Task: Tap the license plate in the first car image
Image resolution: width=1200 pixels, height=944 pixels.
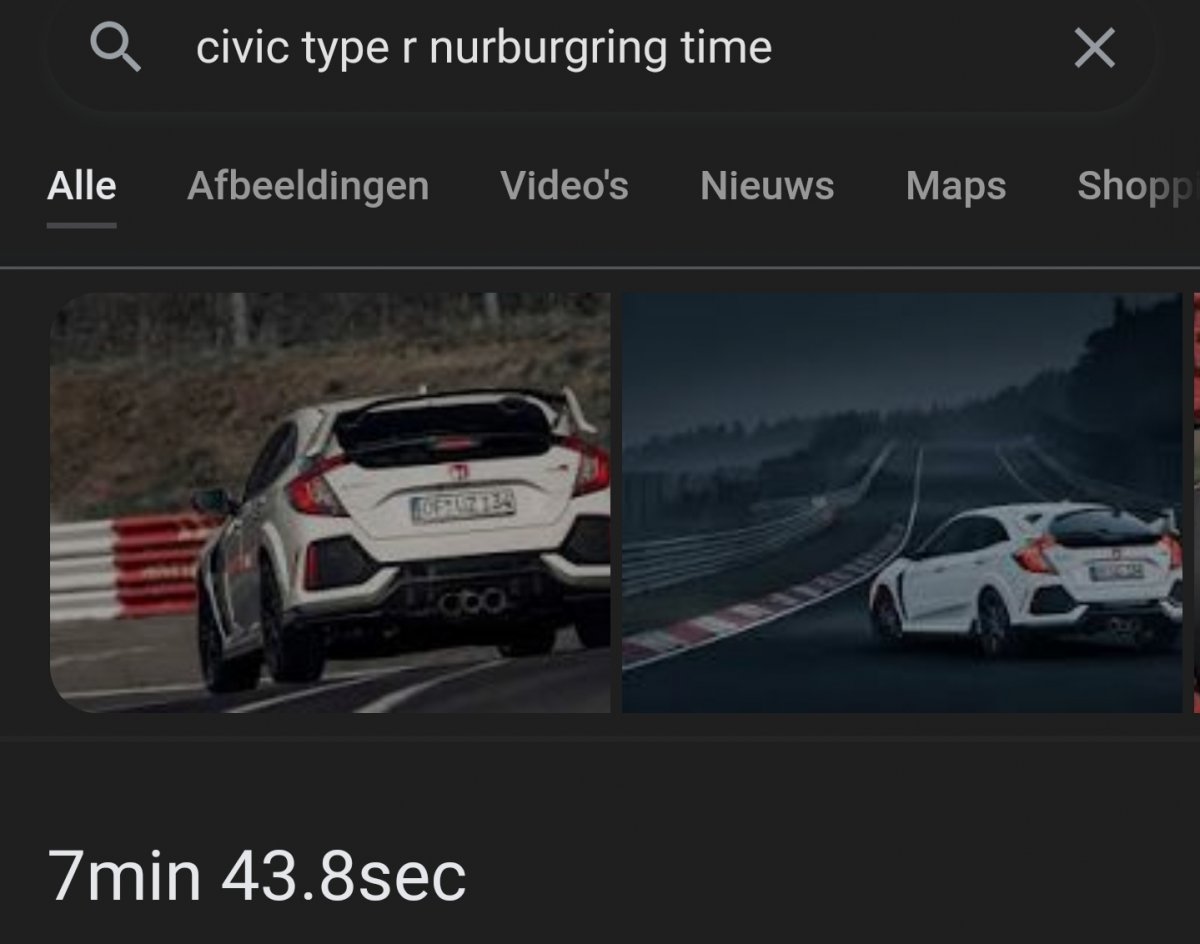Action: 462,505
